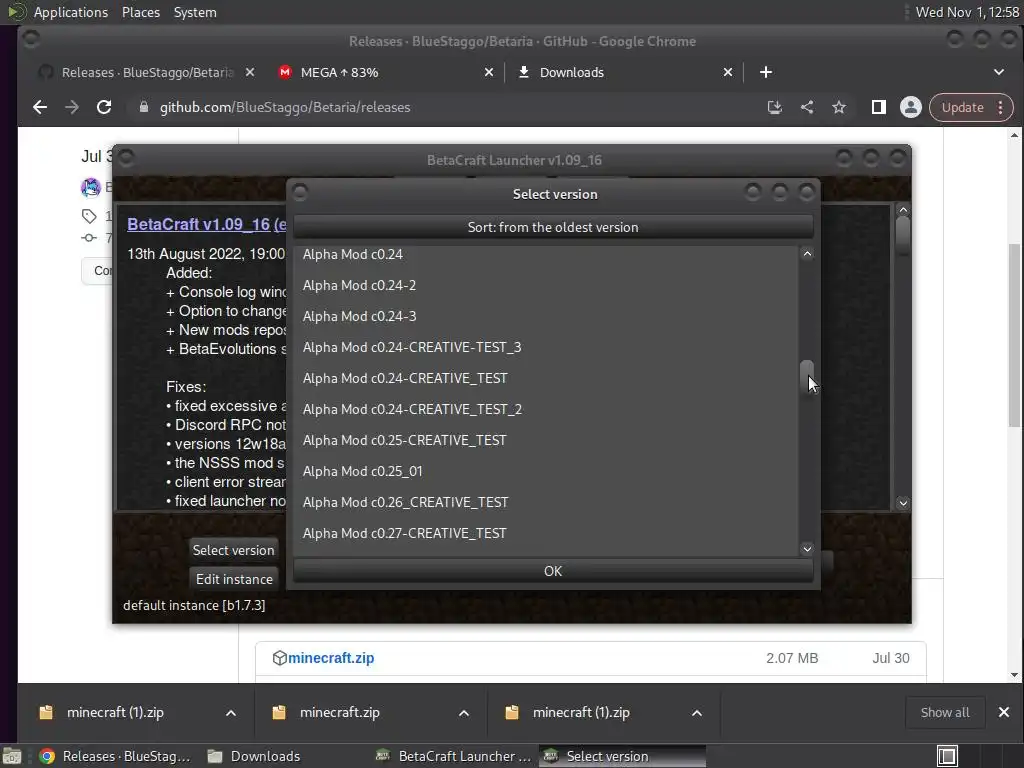
Task: Click Chrome page scrollbar down arrow
Action: [1014, 675]
